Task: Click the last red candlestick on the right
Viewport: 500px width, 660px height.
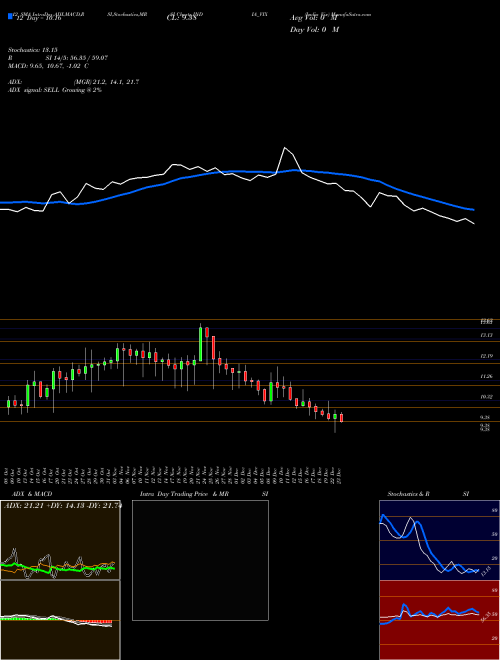Action: point(342,418)
